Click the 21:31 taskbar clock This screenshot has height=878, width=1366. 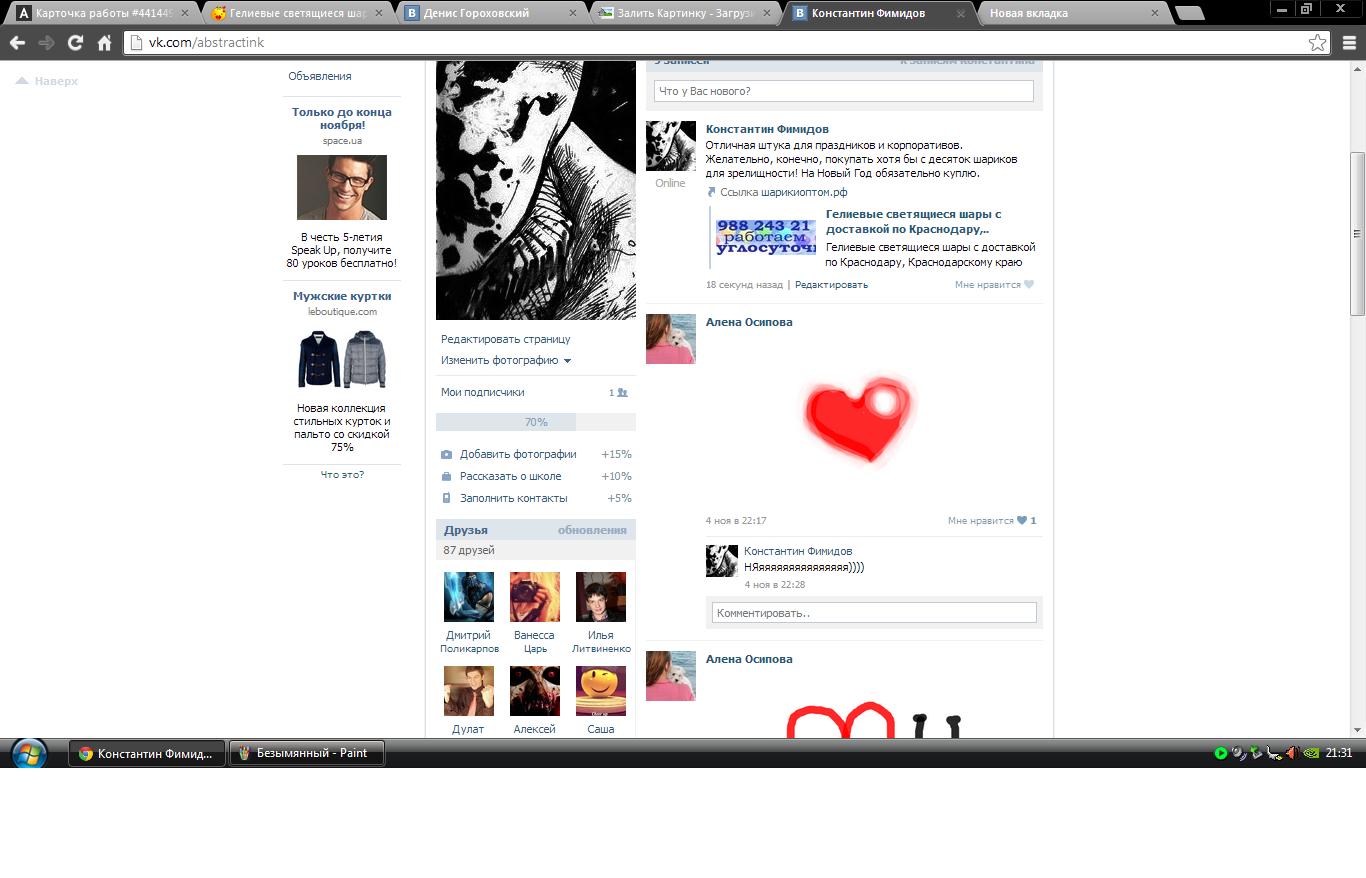point(1339,753)
